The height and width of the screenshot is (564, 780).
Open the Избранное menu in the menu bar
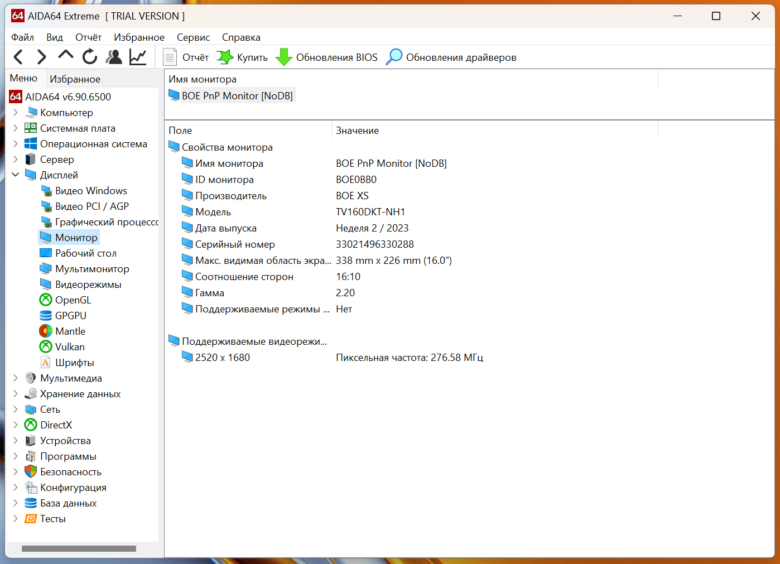pyautogui.click(x=139, y=37)
